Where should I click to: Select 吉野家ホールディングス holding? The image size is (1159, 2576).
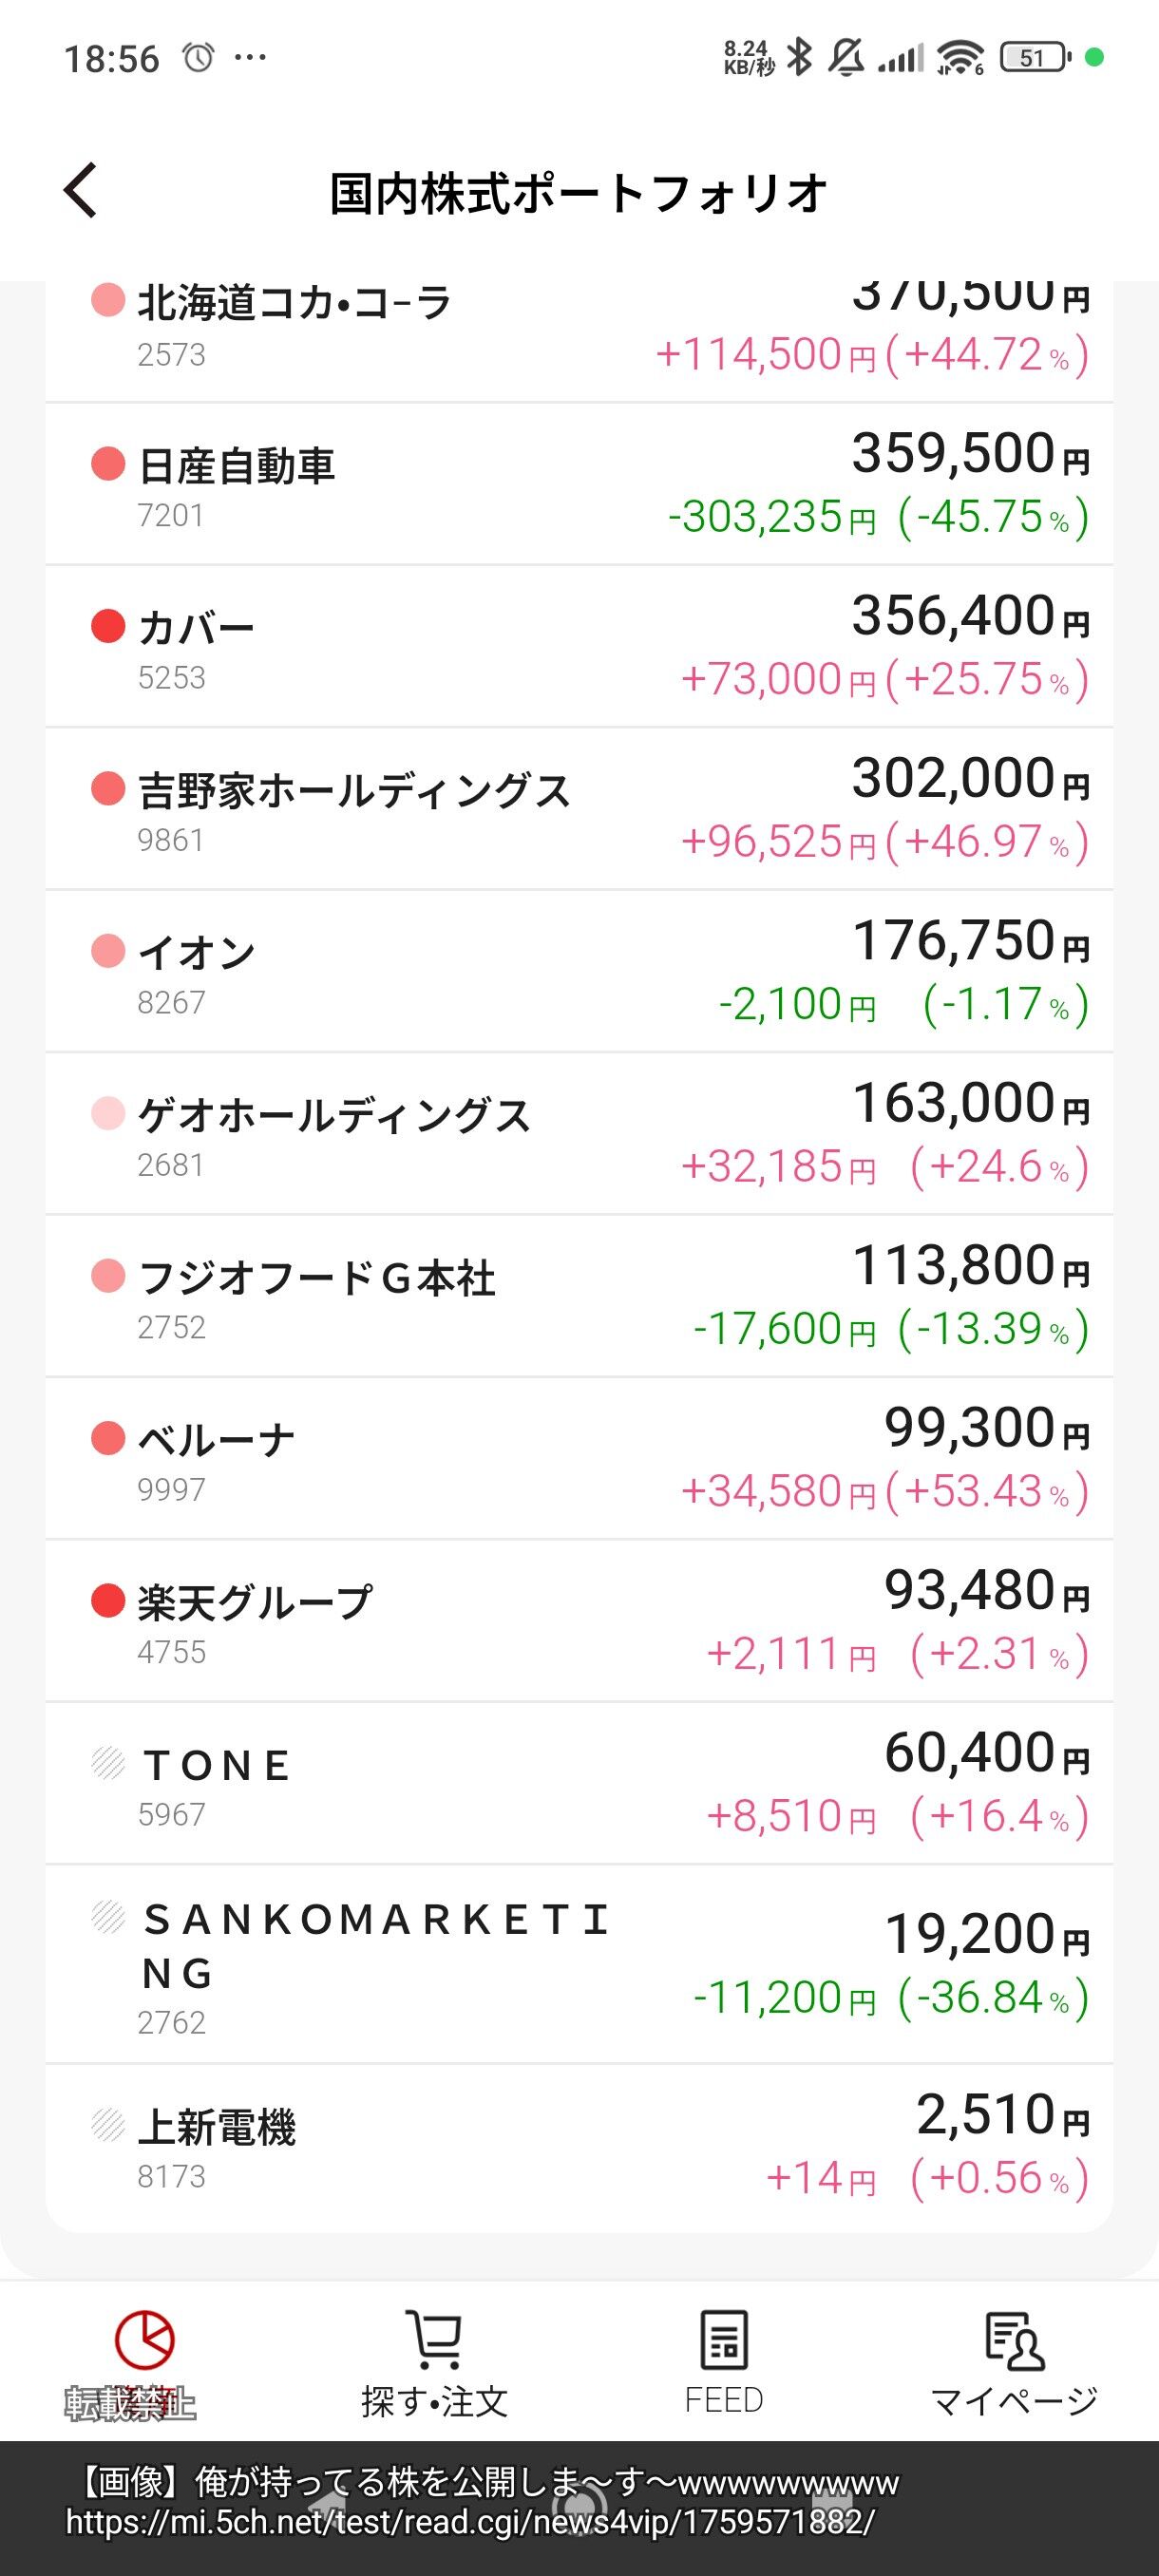[x=579, y=809]
